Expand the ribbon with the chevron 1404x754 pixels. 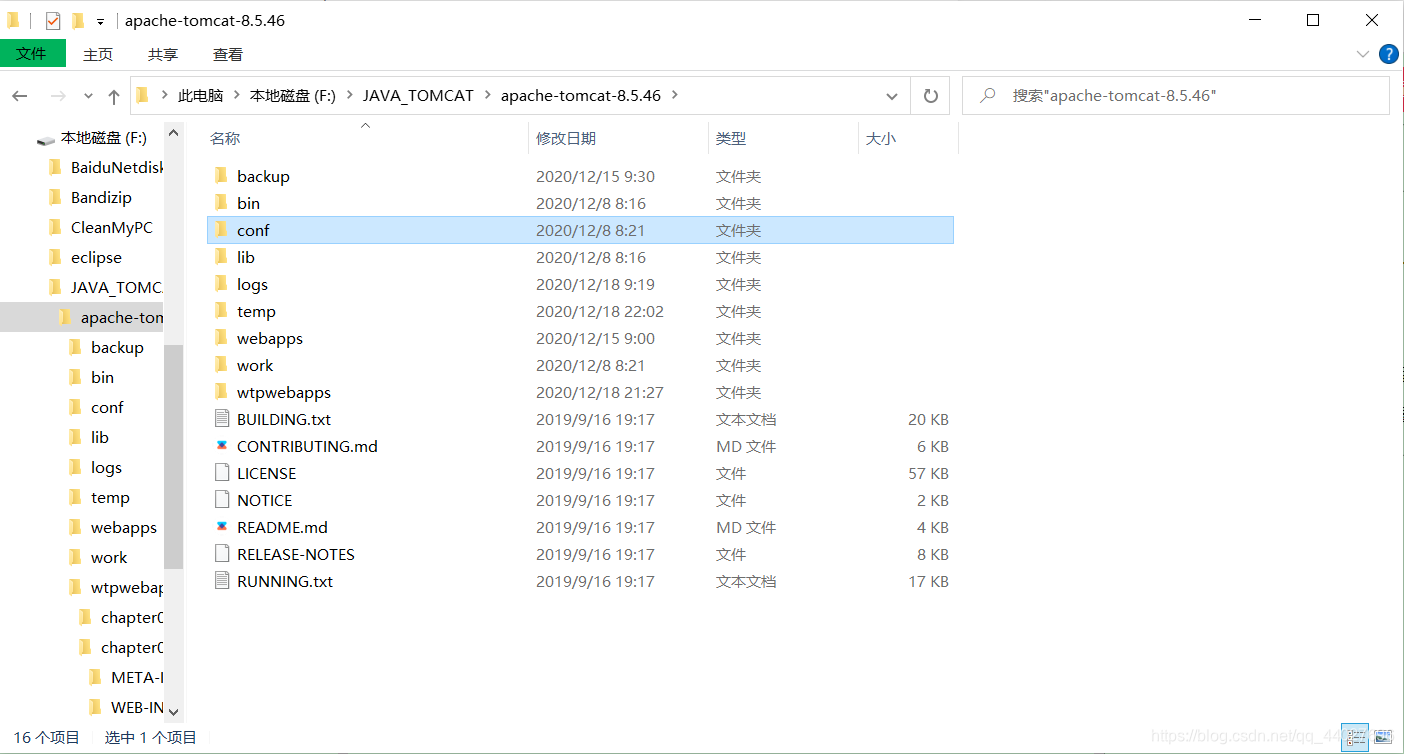pos(1362,54)
